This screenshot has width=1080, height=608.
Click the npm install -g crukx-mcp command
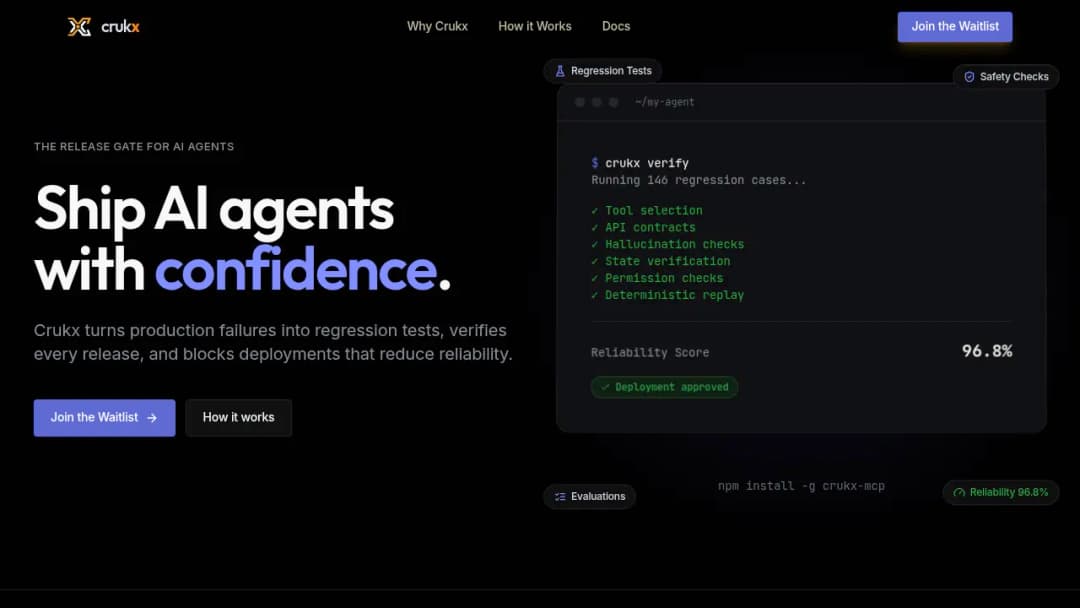point(801,486)
